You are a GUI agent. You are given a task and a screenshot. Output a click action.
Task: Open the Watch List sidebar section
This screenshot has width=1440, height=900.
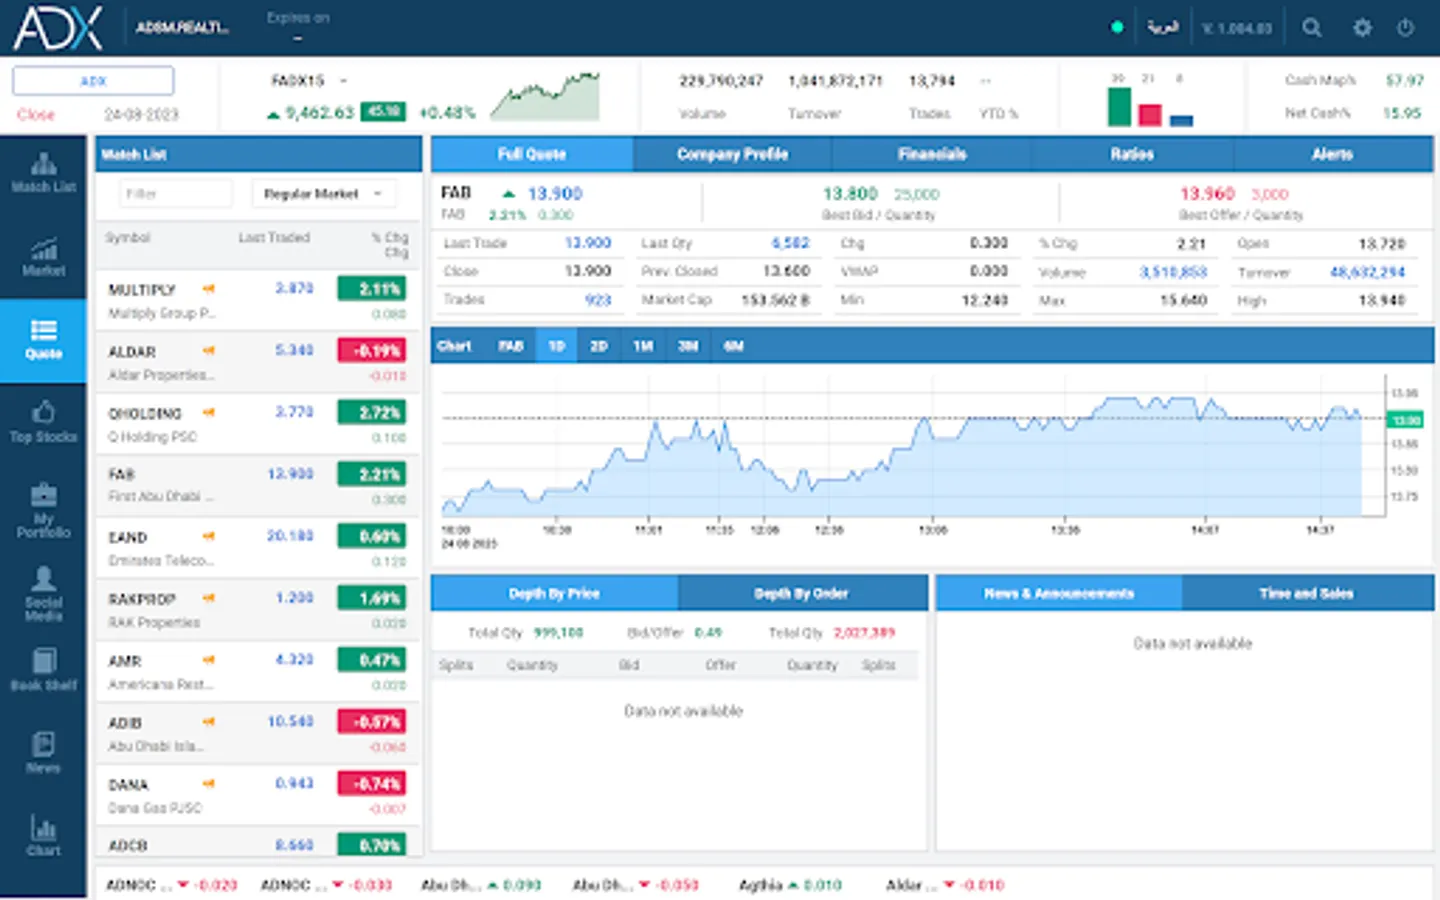tap(43, 172)
